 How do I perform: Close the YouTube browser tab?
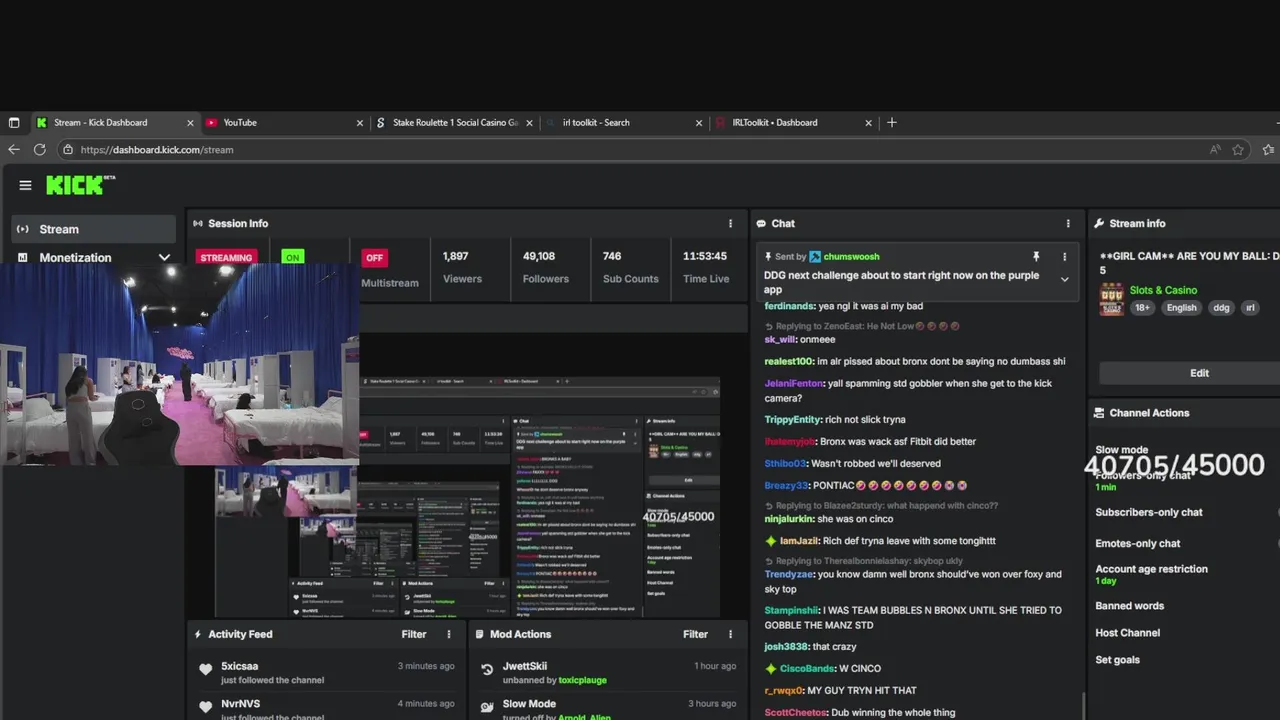click(x=360, y=123)
